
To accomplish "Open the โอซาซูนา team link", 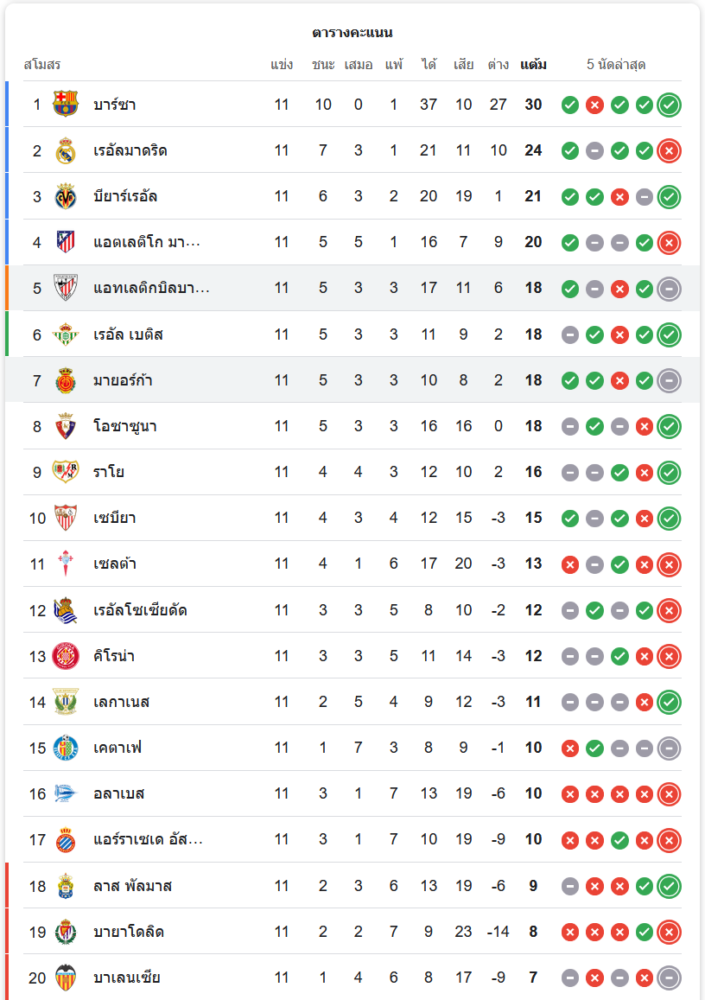I will tap(125, 426).
